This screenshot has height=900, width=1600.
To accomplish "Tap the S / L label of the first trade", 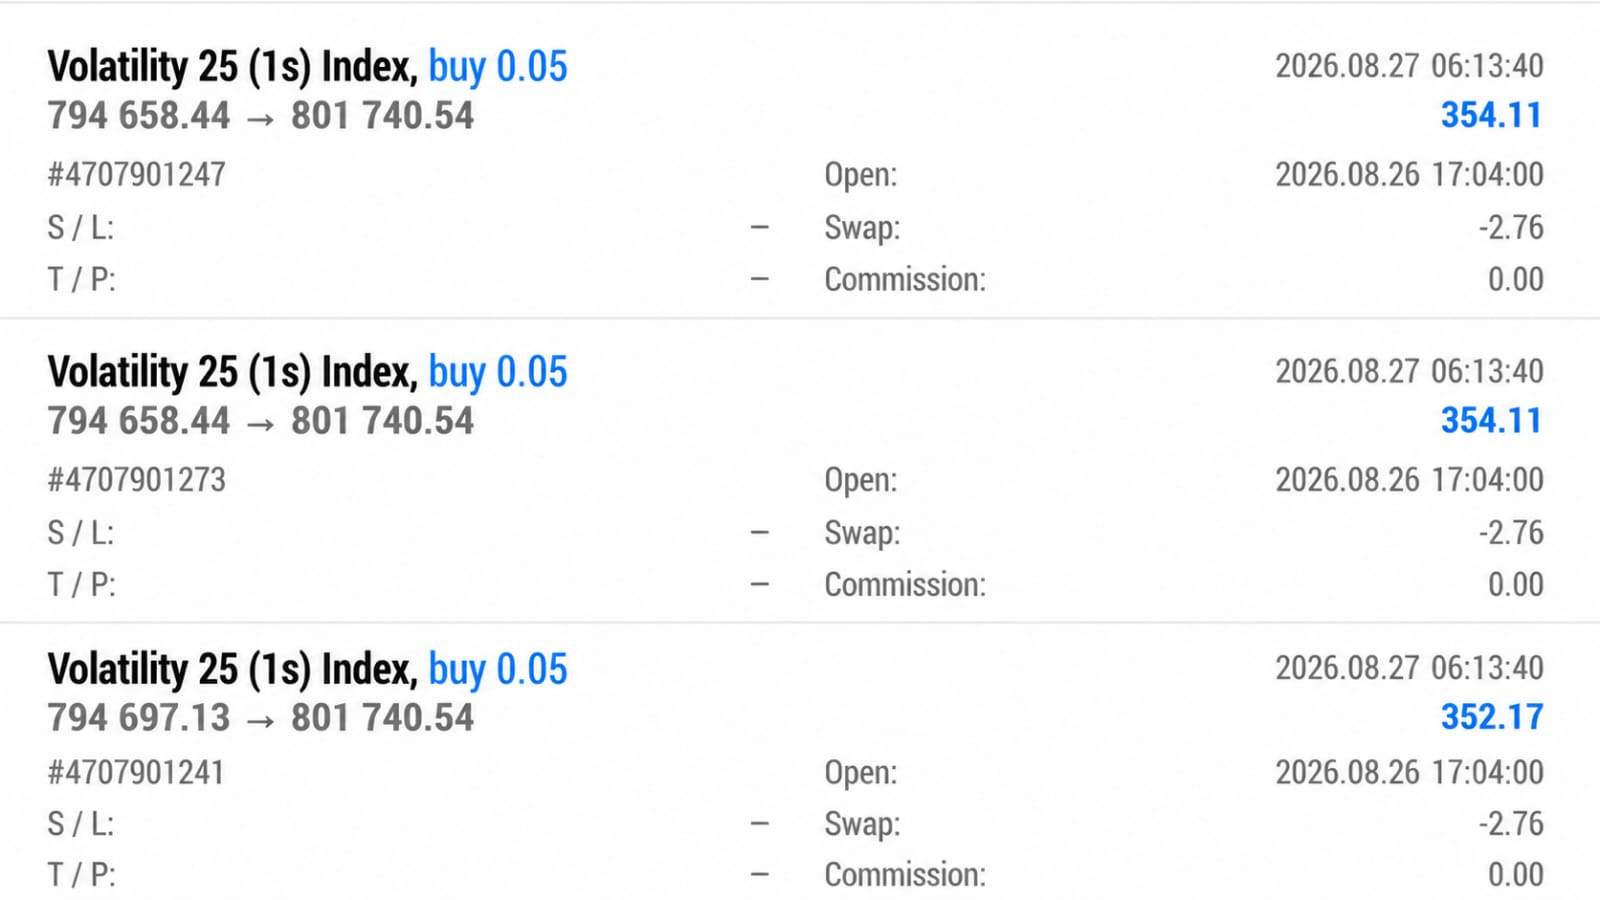I will click(80, 228).
